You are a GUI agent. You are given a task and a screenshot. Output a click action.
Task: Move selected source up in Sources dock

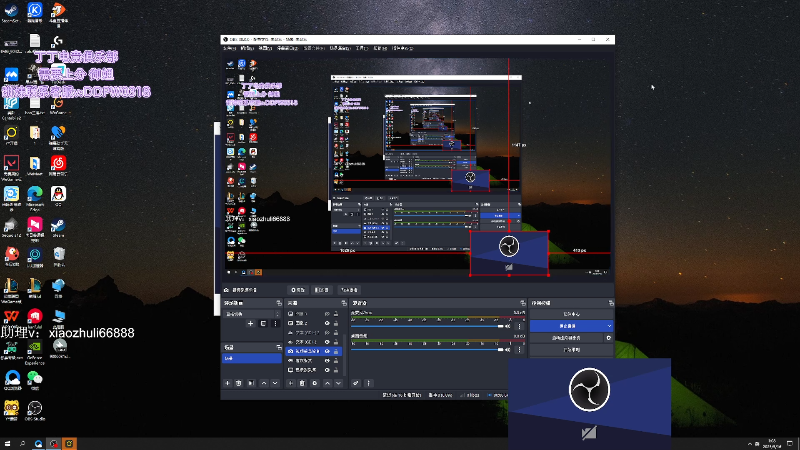pos(327,383)
